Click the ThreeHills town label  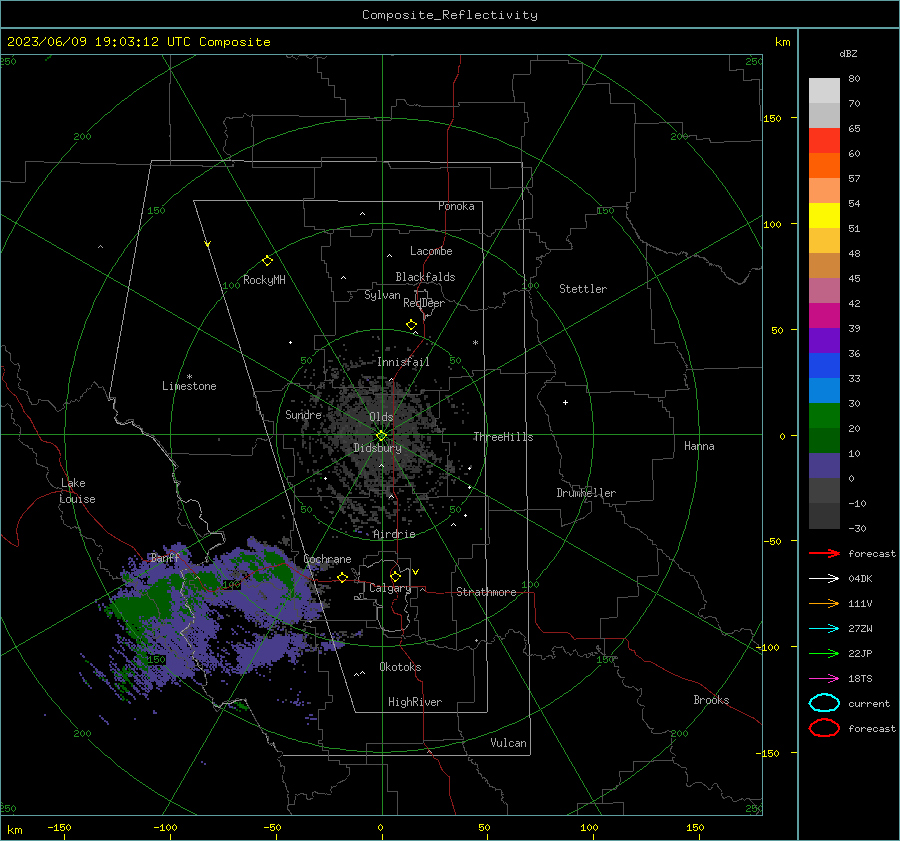point(503,437)
